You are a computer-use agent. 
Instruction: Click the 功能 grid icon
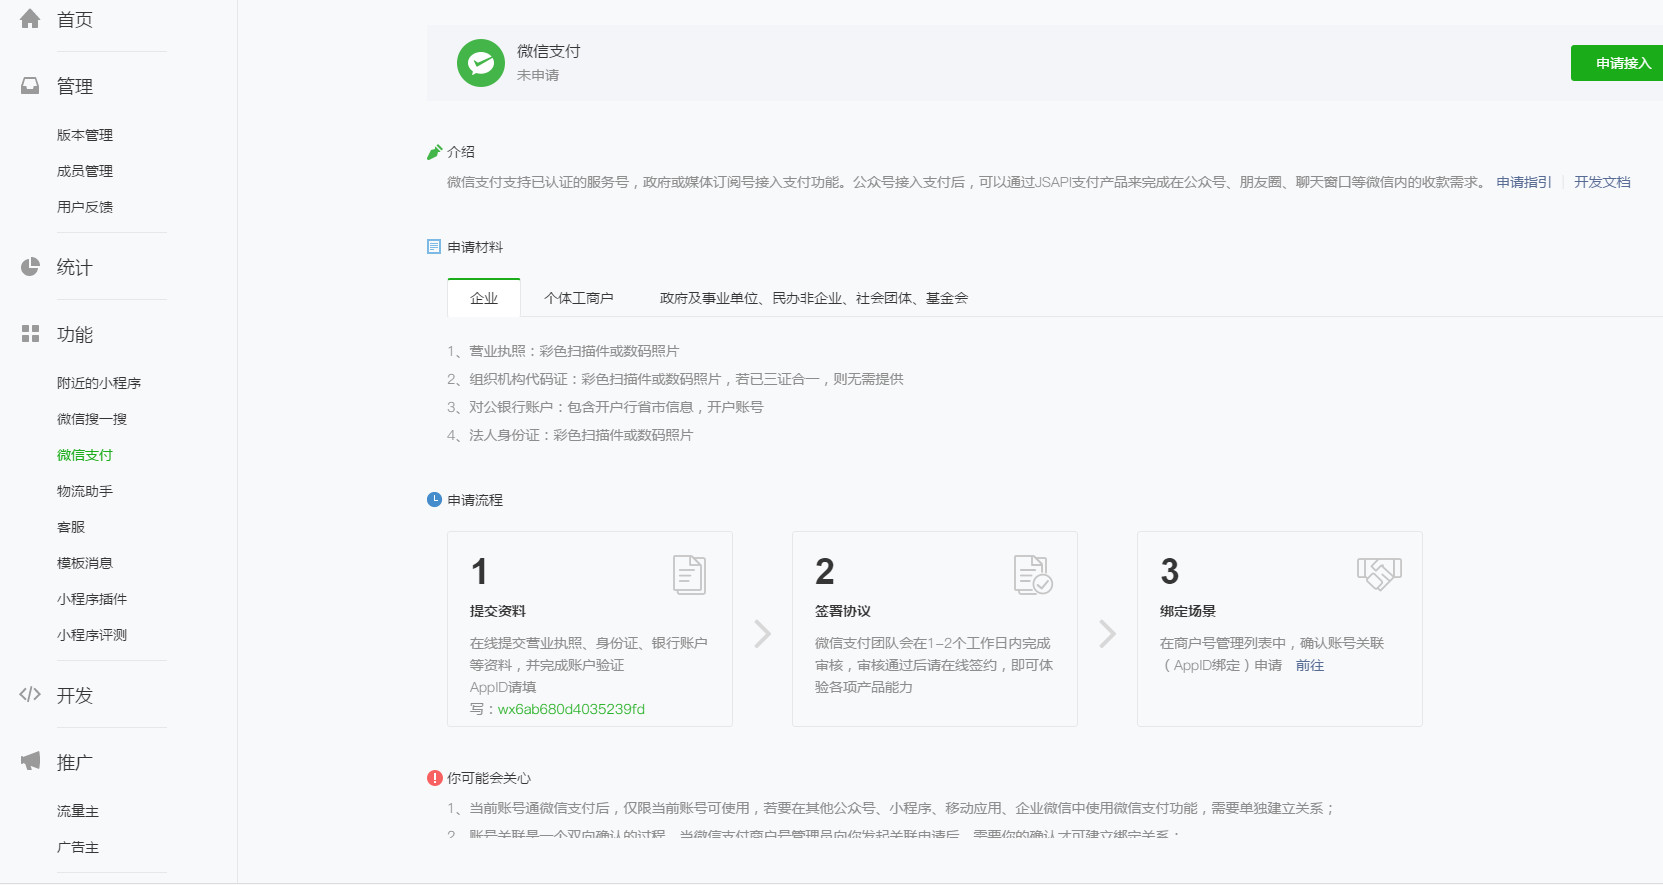pos(30,334)
